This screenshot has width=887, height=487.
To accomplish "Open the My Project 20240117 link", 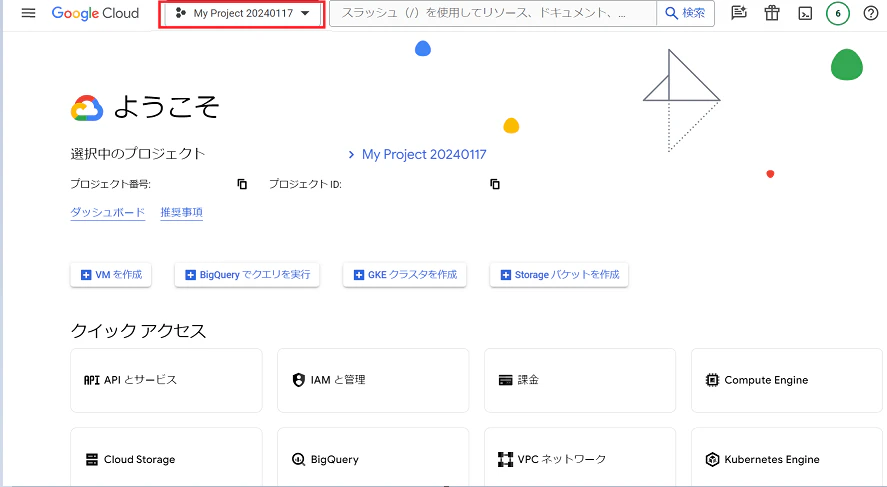I will coord(424,154).
